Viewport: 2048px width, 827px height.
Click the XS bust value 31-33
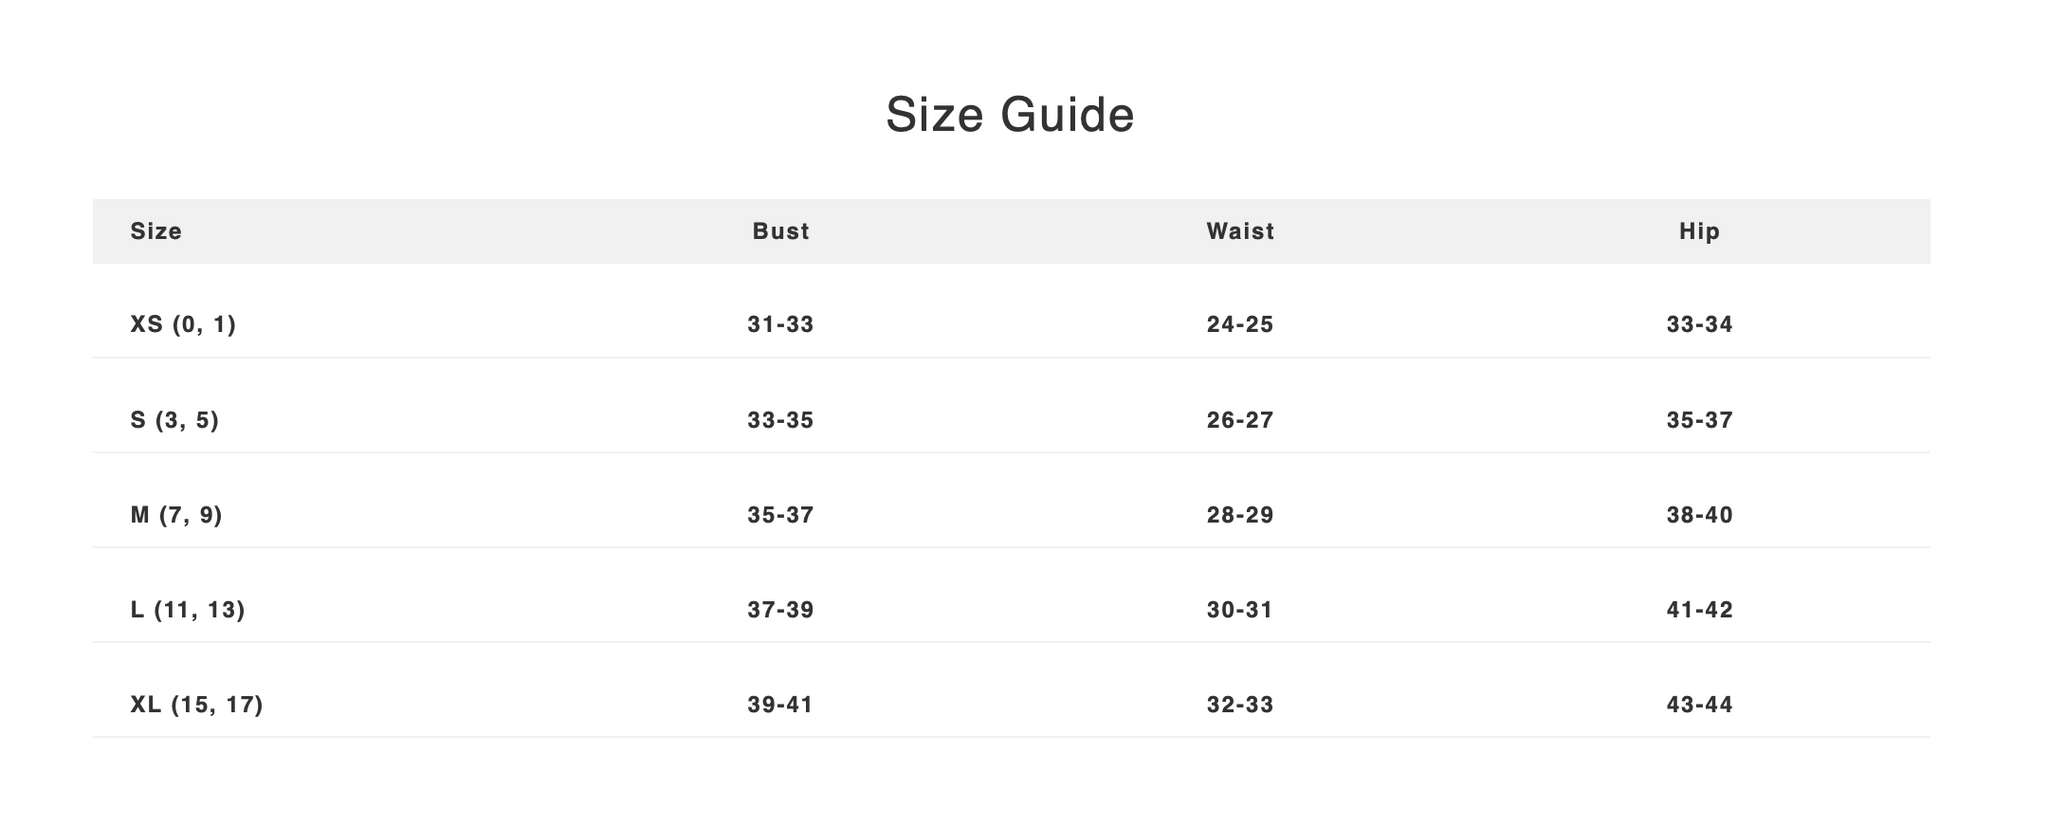[x=781, y=324]
